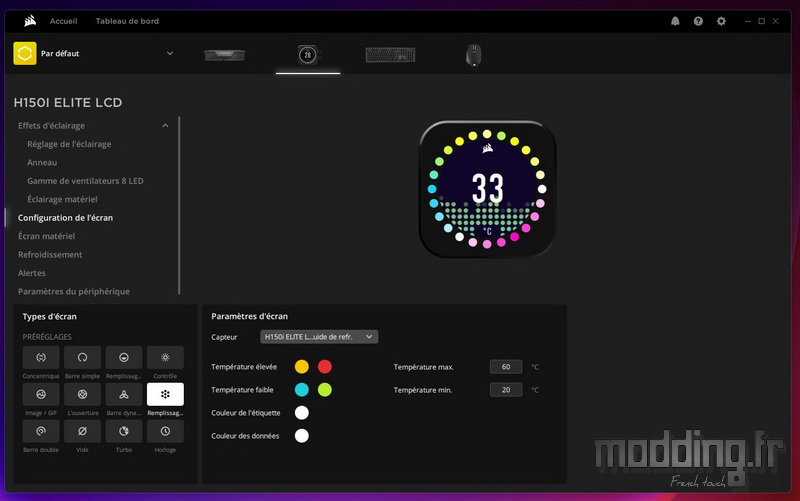Select the keyboard device icon
800x501 pixels.
point(390,55)
